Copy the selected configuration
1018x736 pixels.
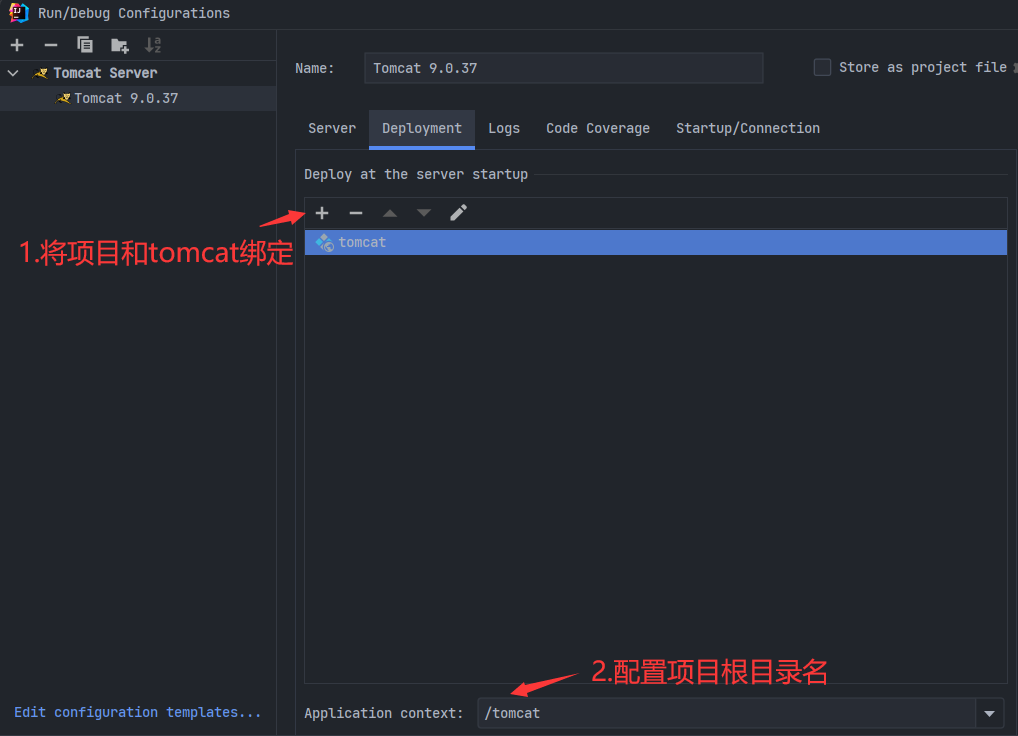[x=85, y=45]
